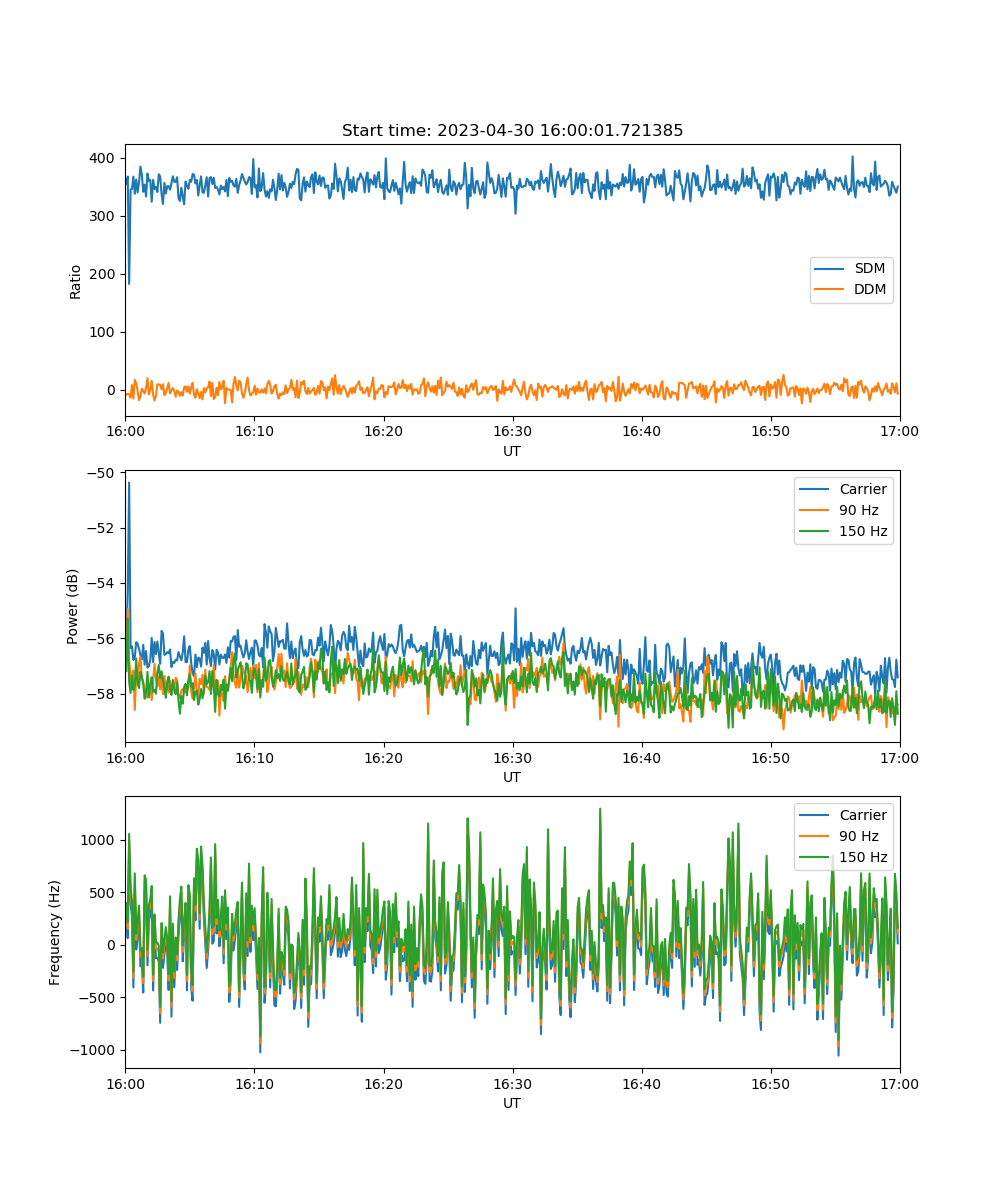Click the SDM dip near 16:00
This screenshot has height=1200, width=1000.
[x=128, y=281]
